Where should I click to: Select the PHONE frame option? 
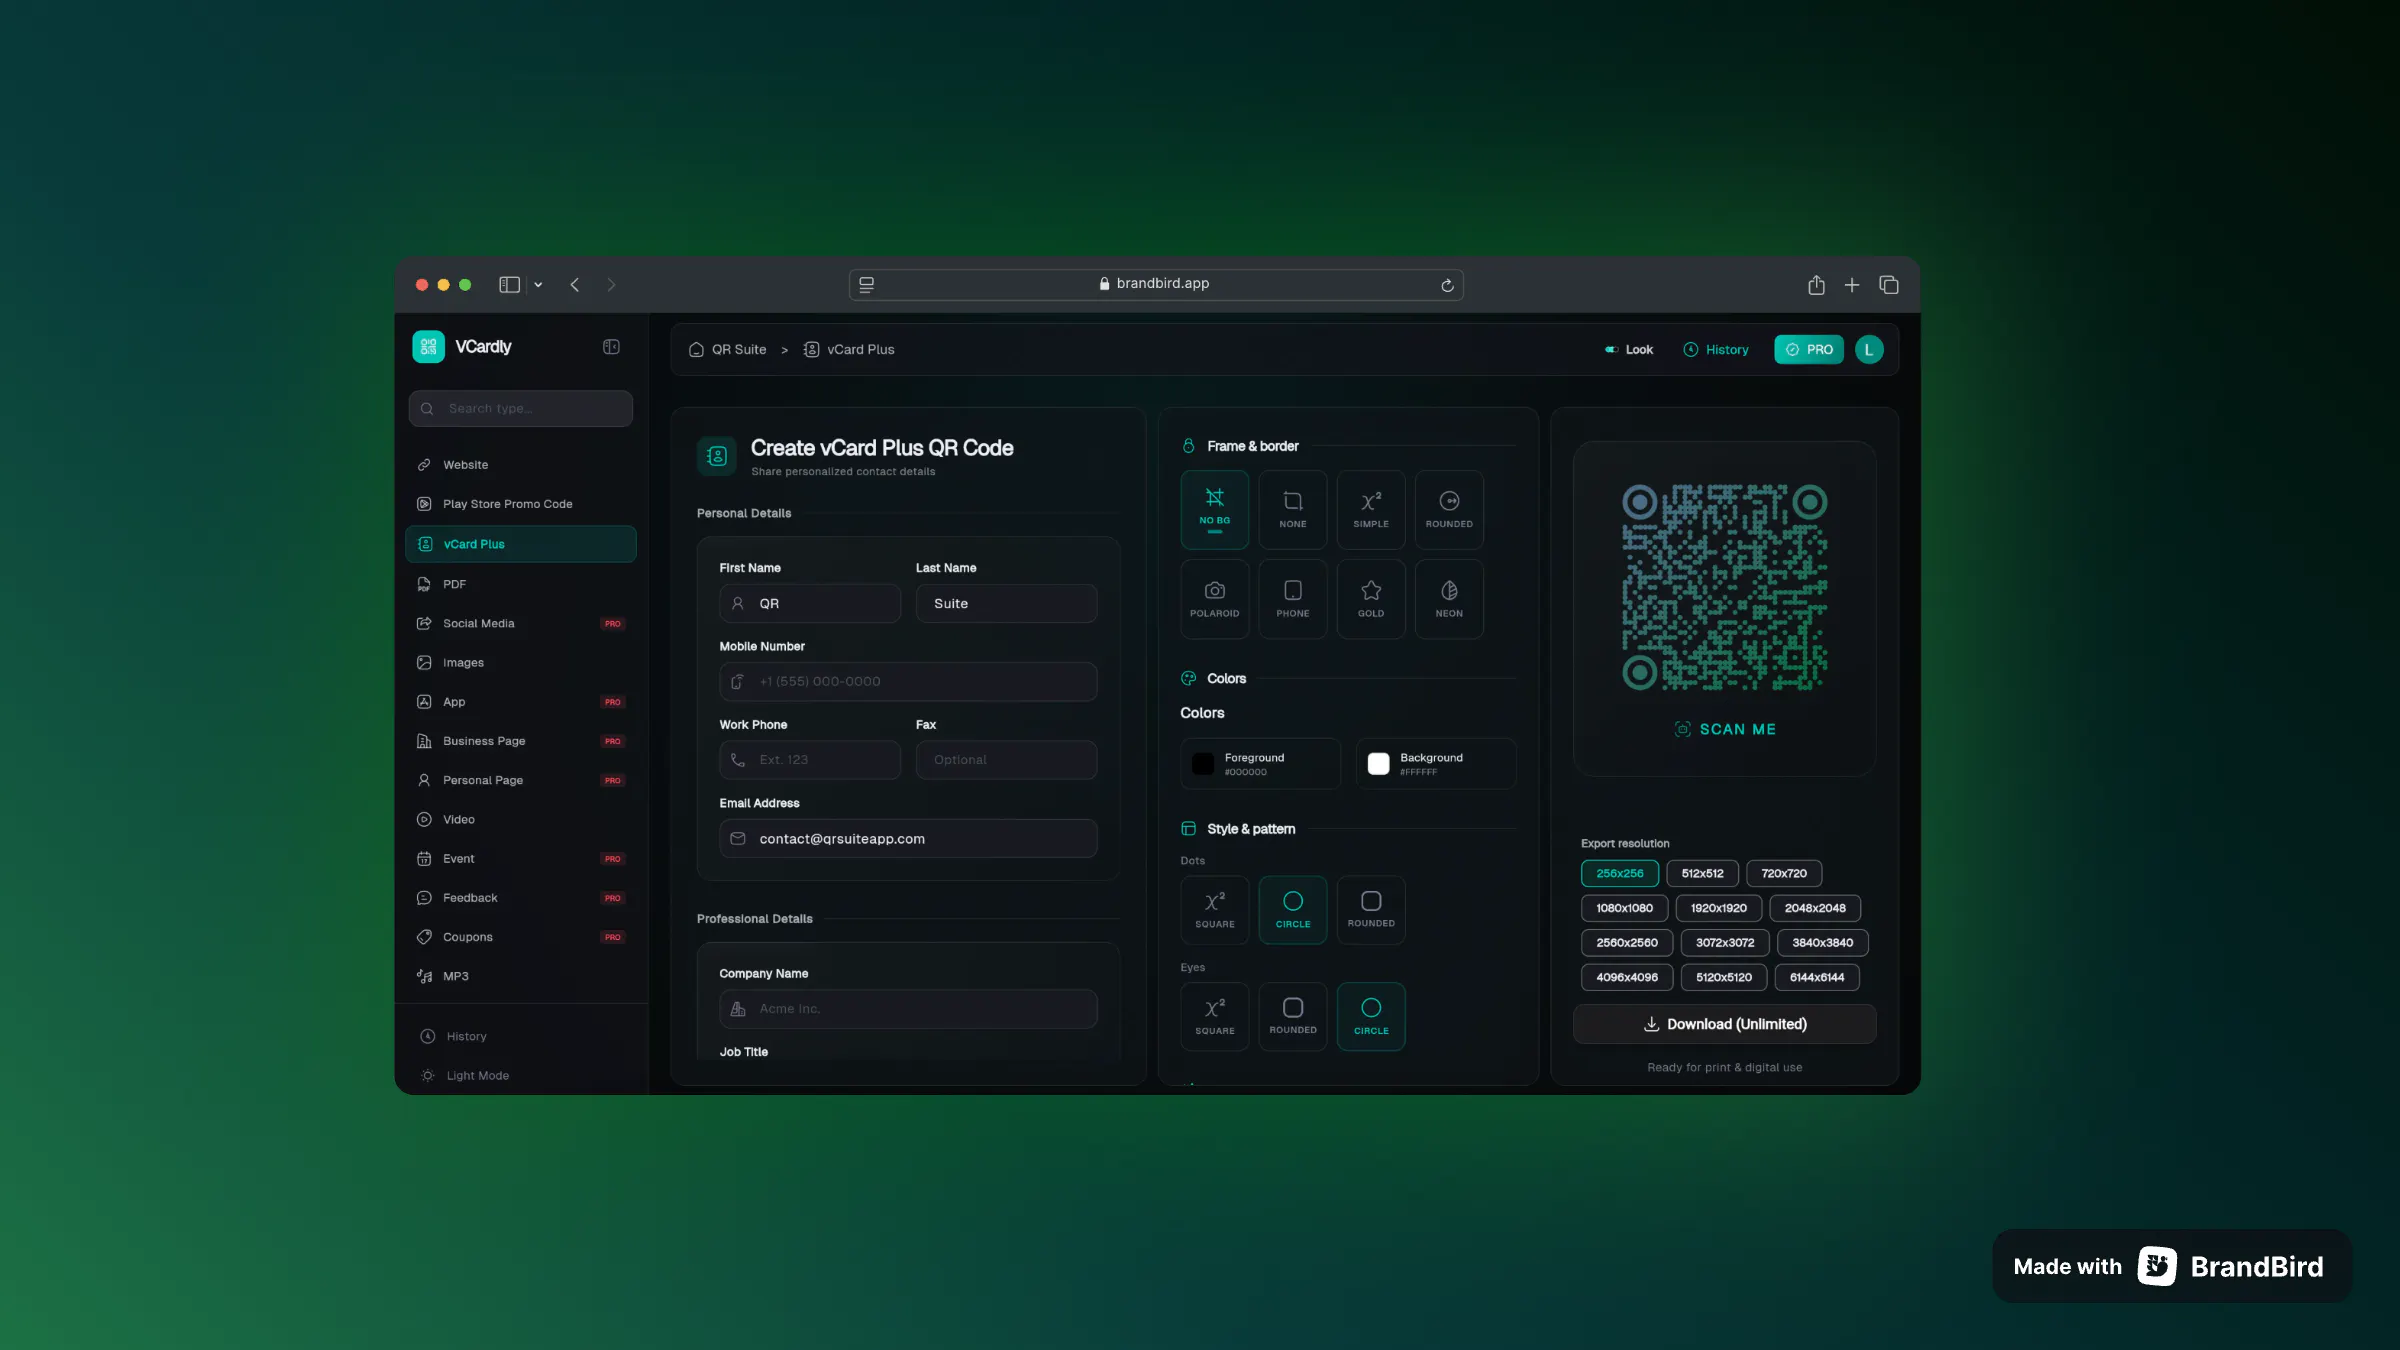(1293, 599)
